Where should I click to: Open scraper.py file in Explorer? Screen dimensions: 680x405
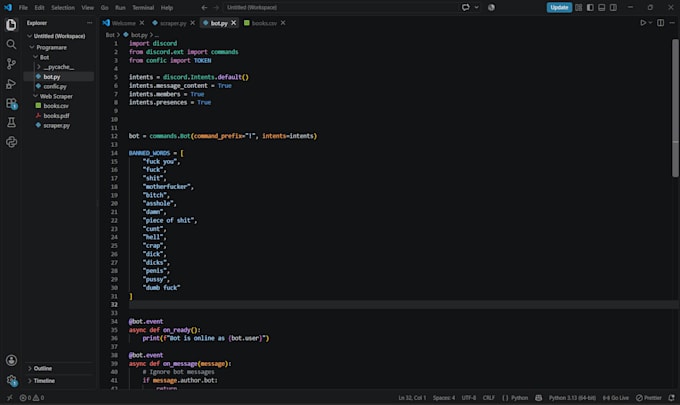pos(56,125)
